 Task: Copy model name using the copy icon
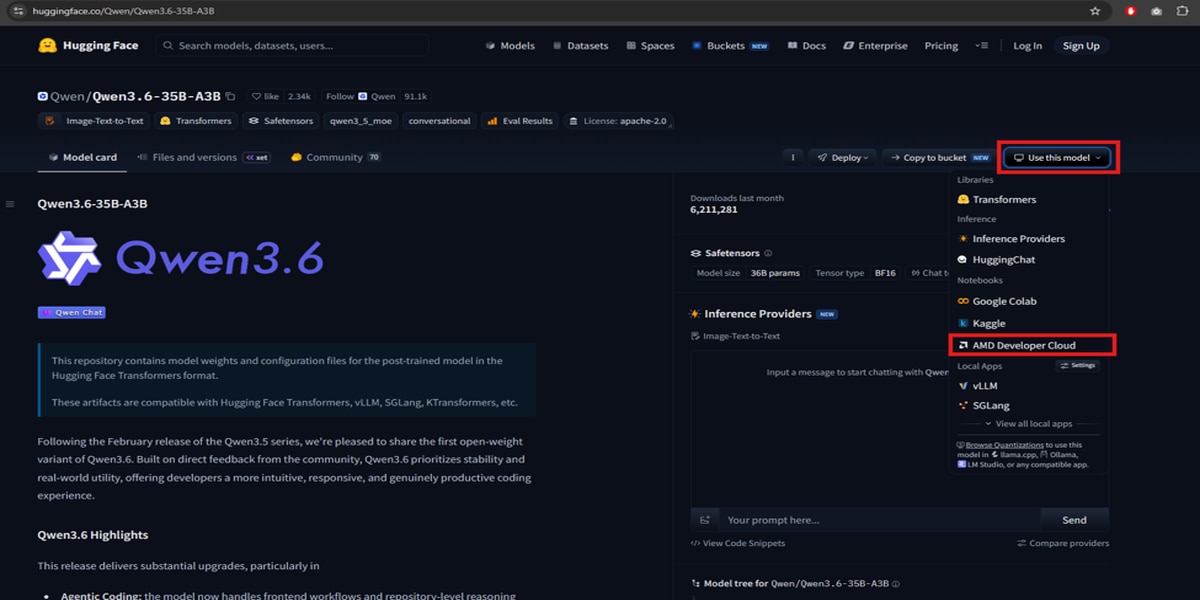coord(231,97)
